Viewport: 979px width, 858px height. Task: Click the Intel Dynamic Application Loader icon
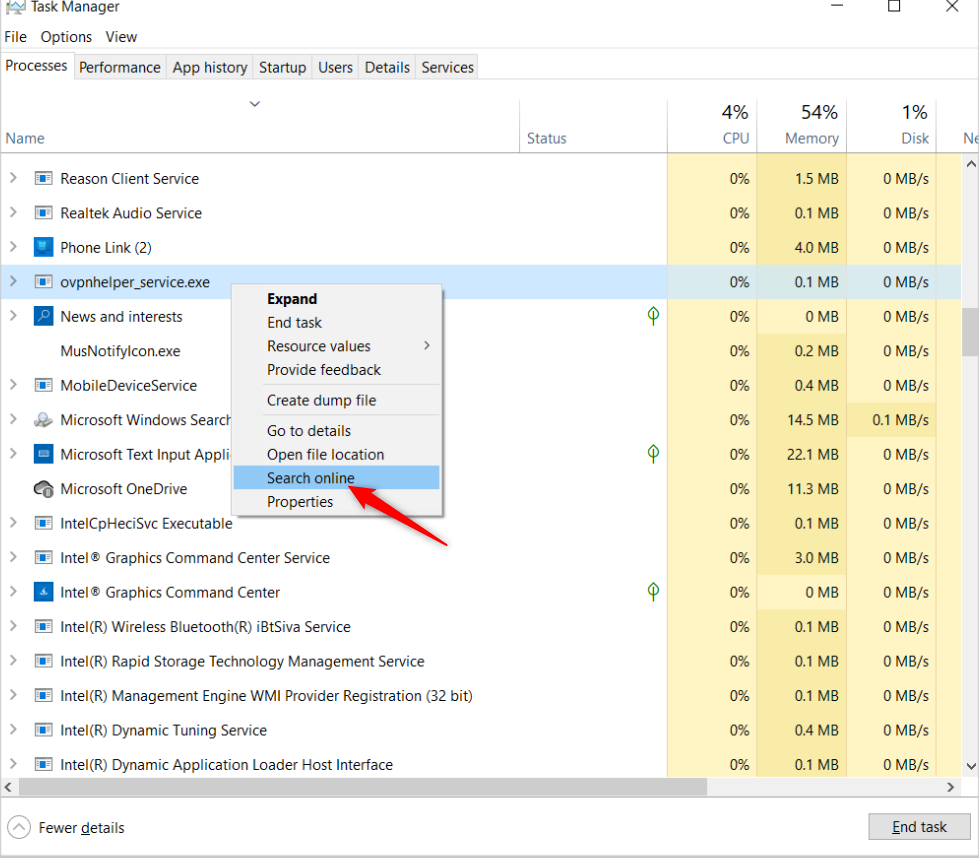click(x=43, y=764)
